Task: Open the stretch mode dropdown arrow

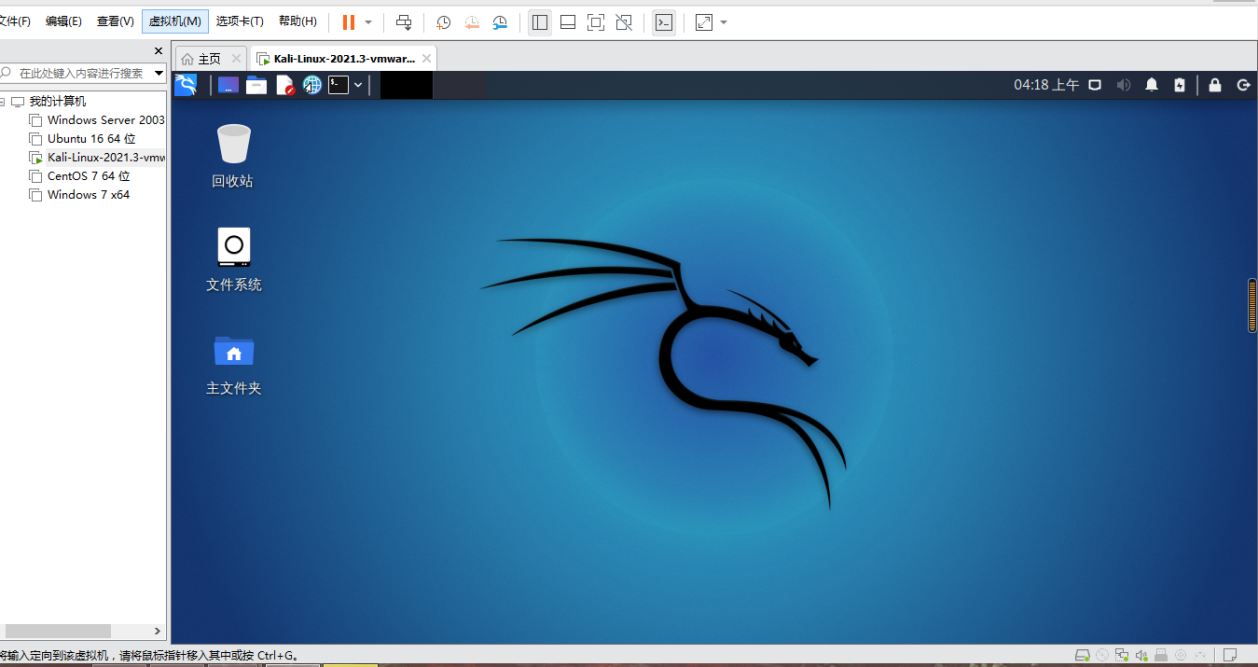Action: tap(724, 22)
